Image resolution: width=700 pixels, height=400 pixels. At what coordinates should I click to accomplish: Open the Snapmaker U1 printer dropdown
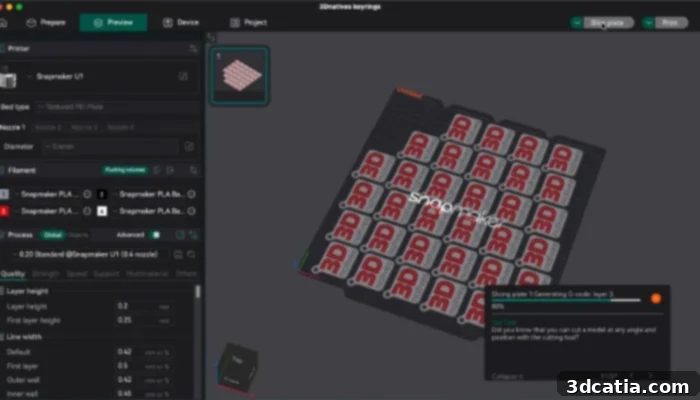103,77
